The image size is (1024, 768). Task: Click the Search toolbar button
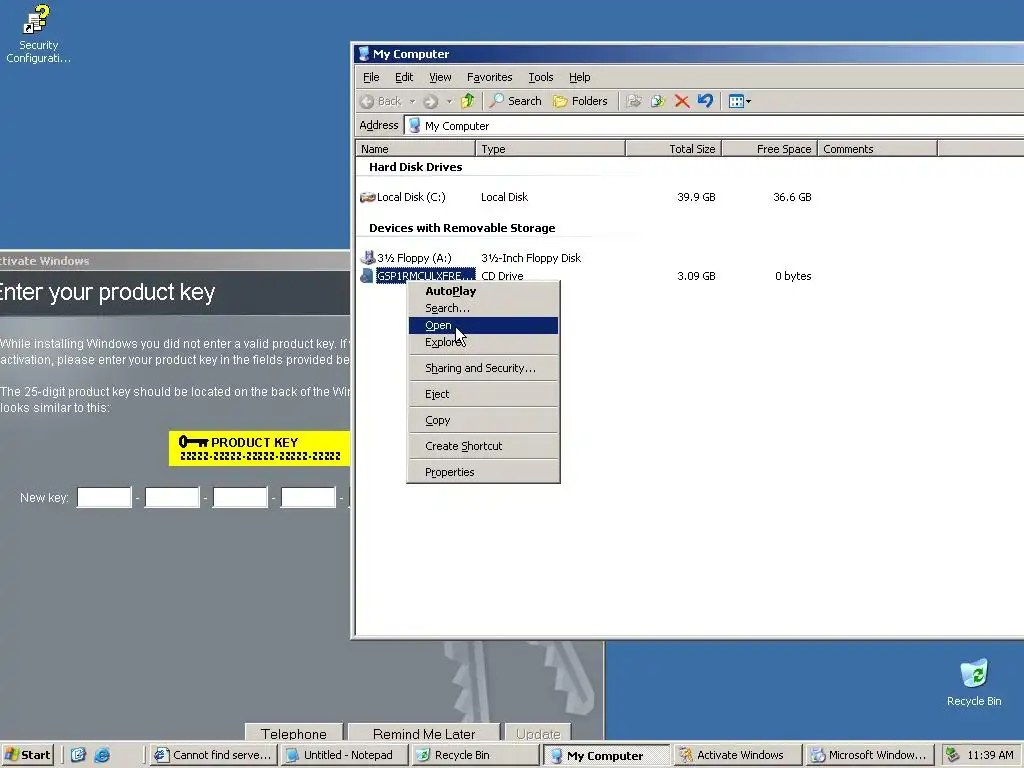point(516,101)
